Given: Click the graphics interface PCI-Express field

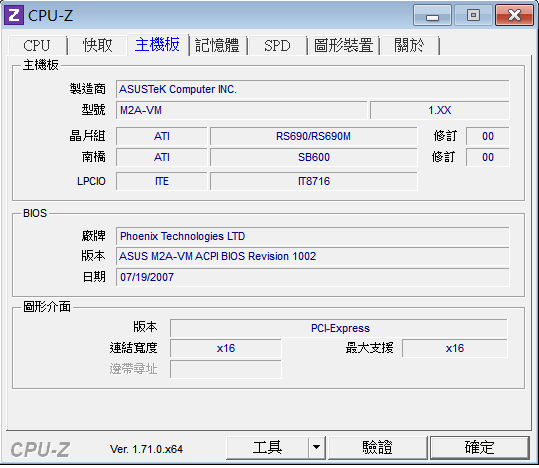Looking at the screenshot, I should (x=339, y=328).
